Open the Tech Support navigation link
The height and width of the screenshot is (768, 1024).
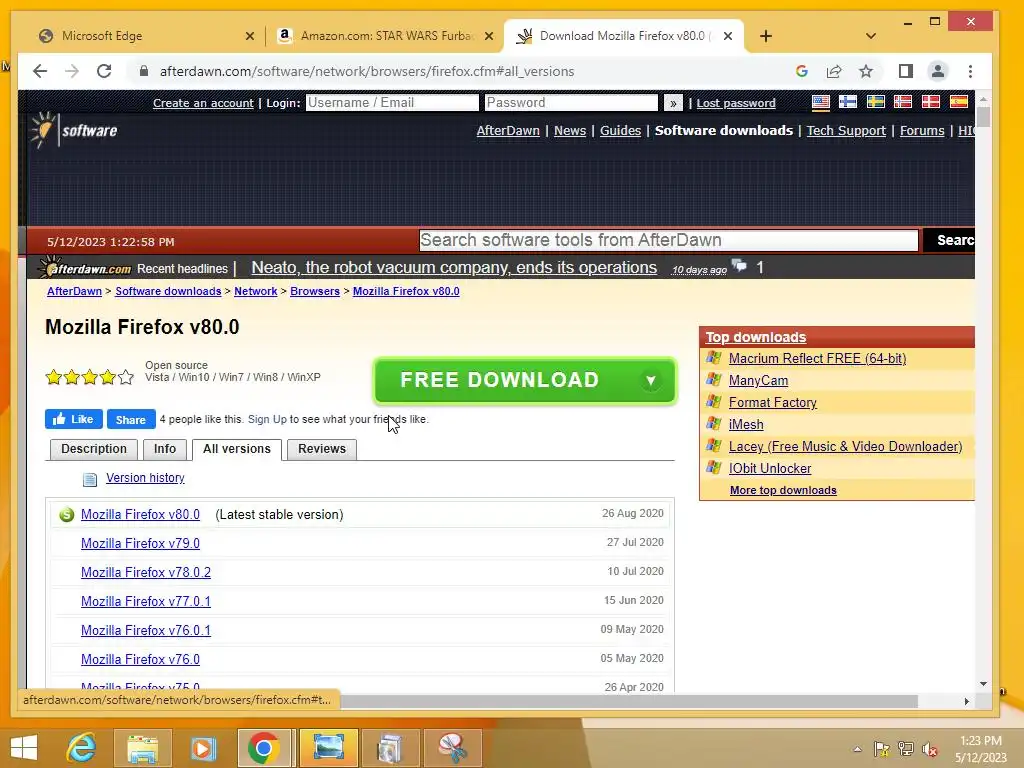846,131
